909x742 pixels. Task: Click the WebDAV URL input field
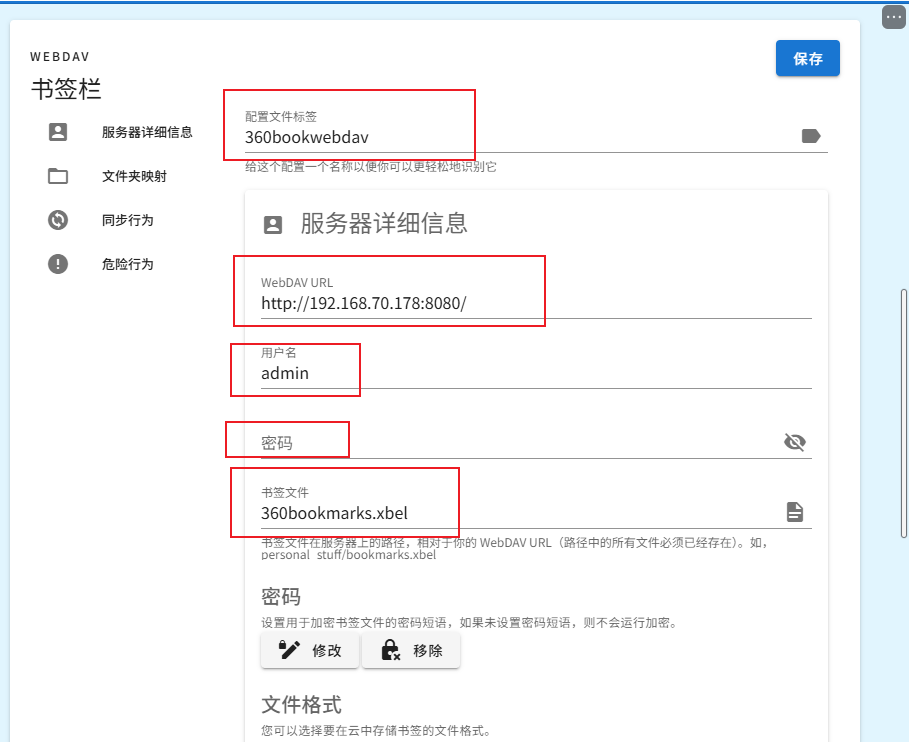click(x=536, y=303)
